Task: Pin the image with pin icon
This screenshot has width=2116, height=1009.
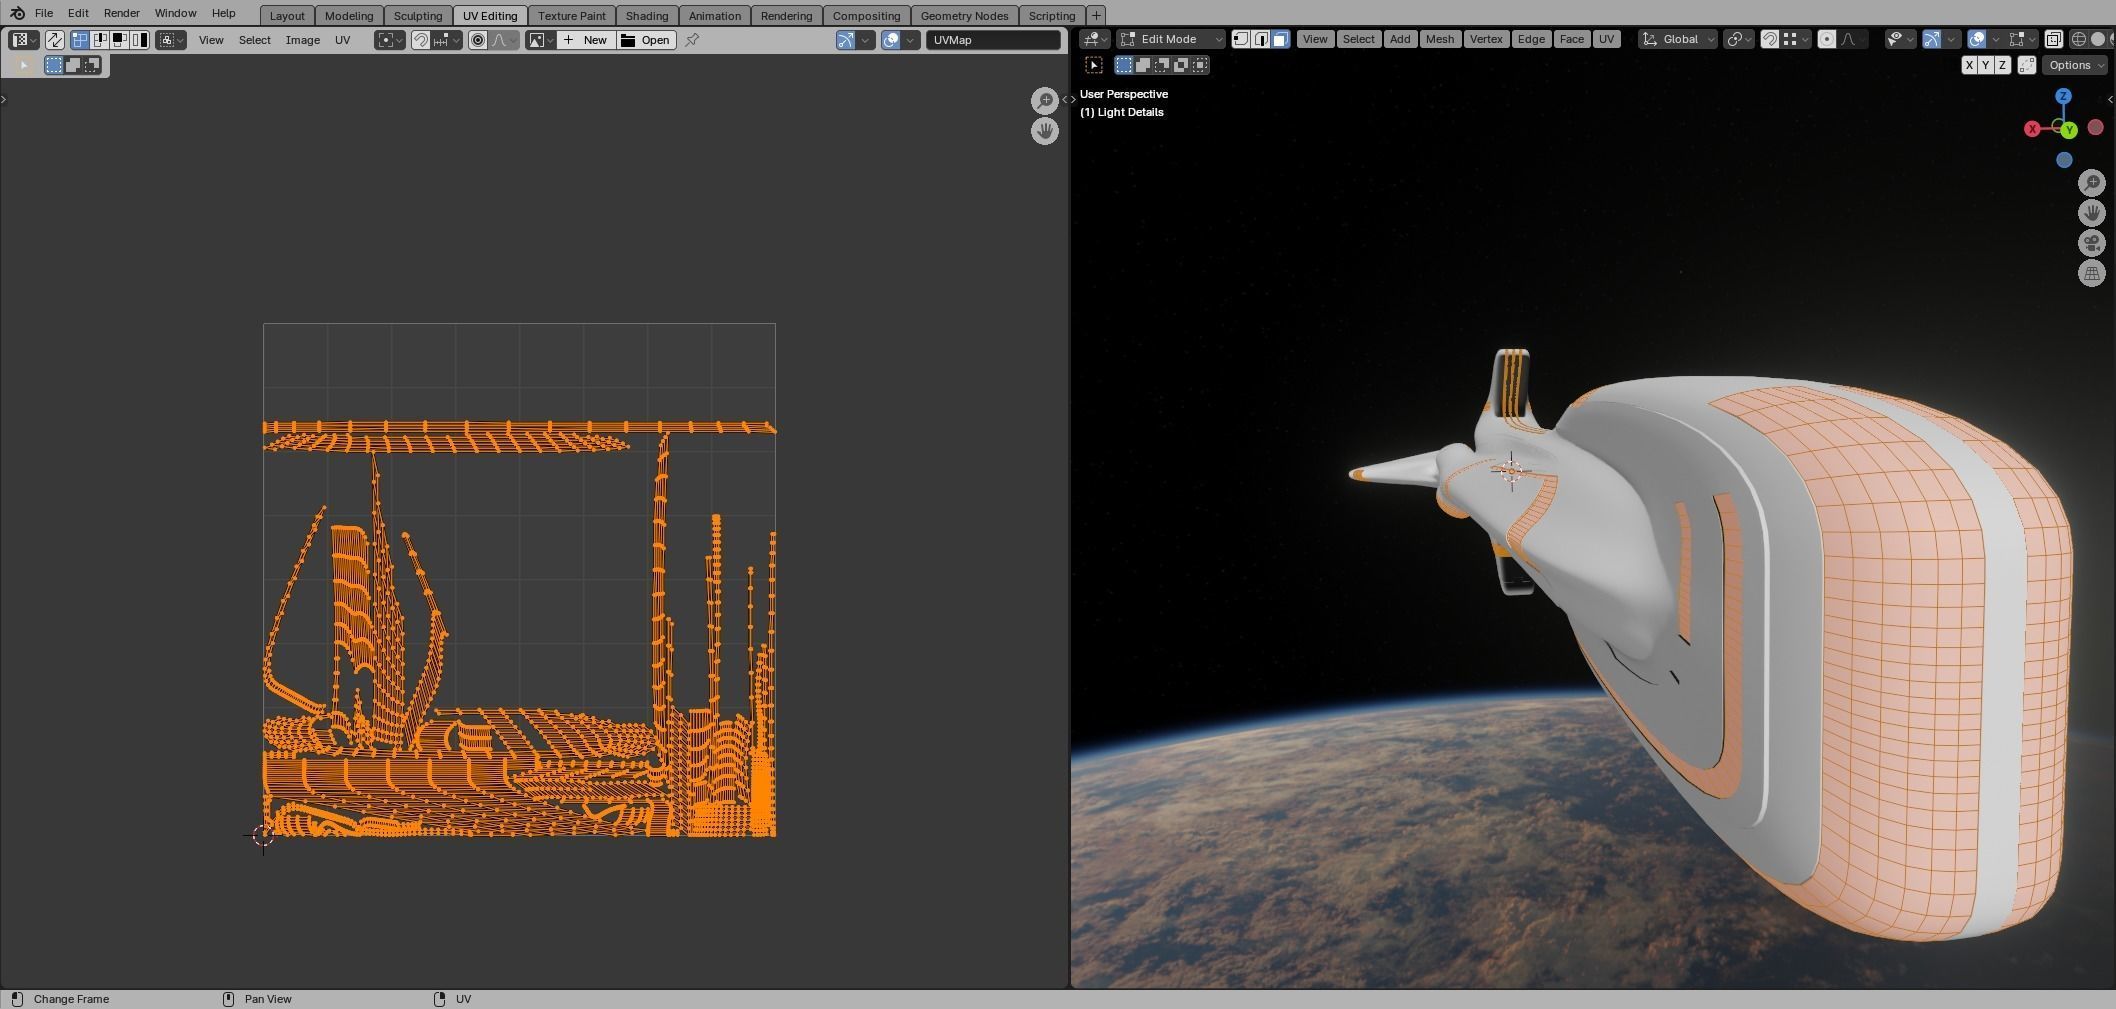Action: [x=692, y=40]
